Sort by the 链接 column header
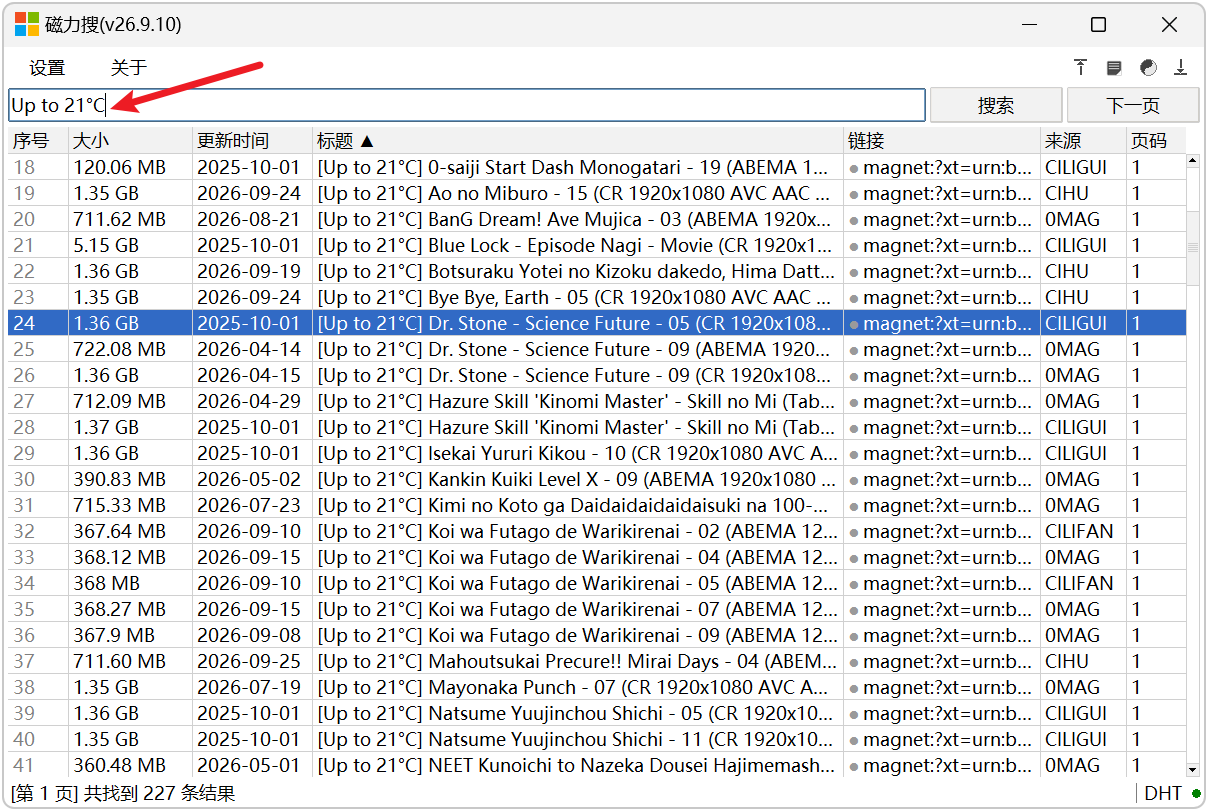The width and height of the screenshot is (1208, 810). (942, 141)
